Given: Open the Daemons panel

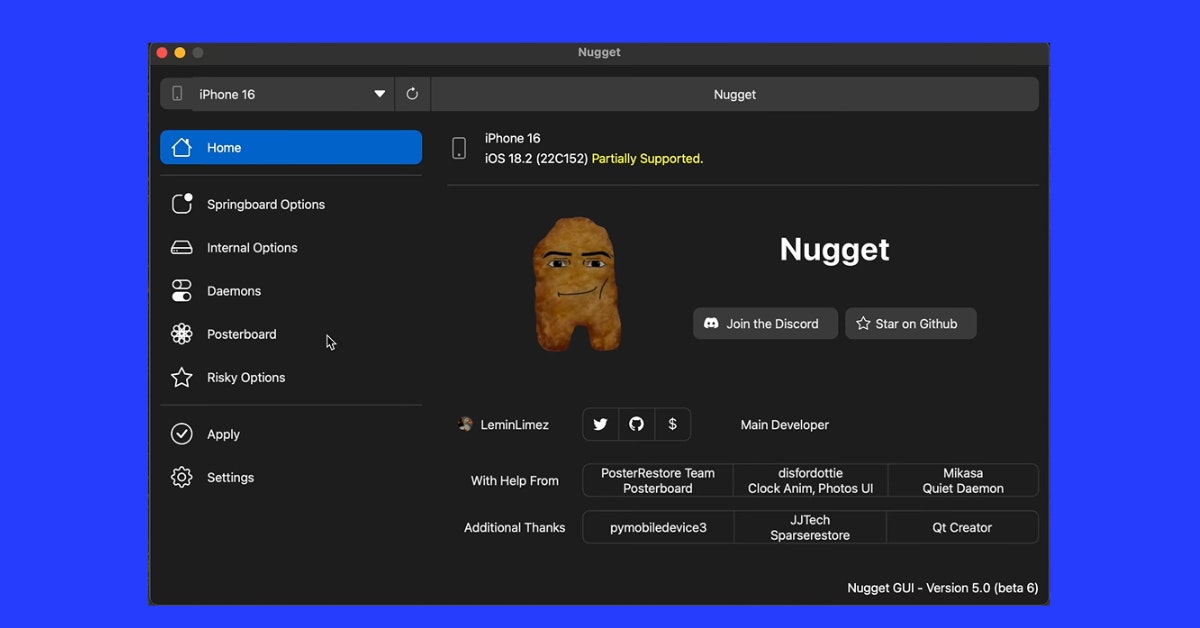Looking at the screenshot, I should coord(234,290).
